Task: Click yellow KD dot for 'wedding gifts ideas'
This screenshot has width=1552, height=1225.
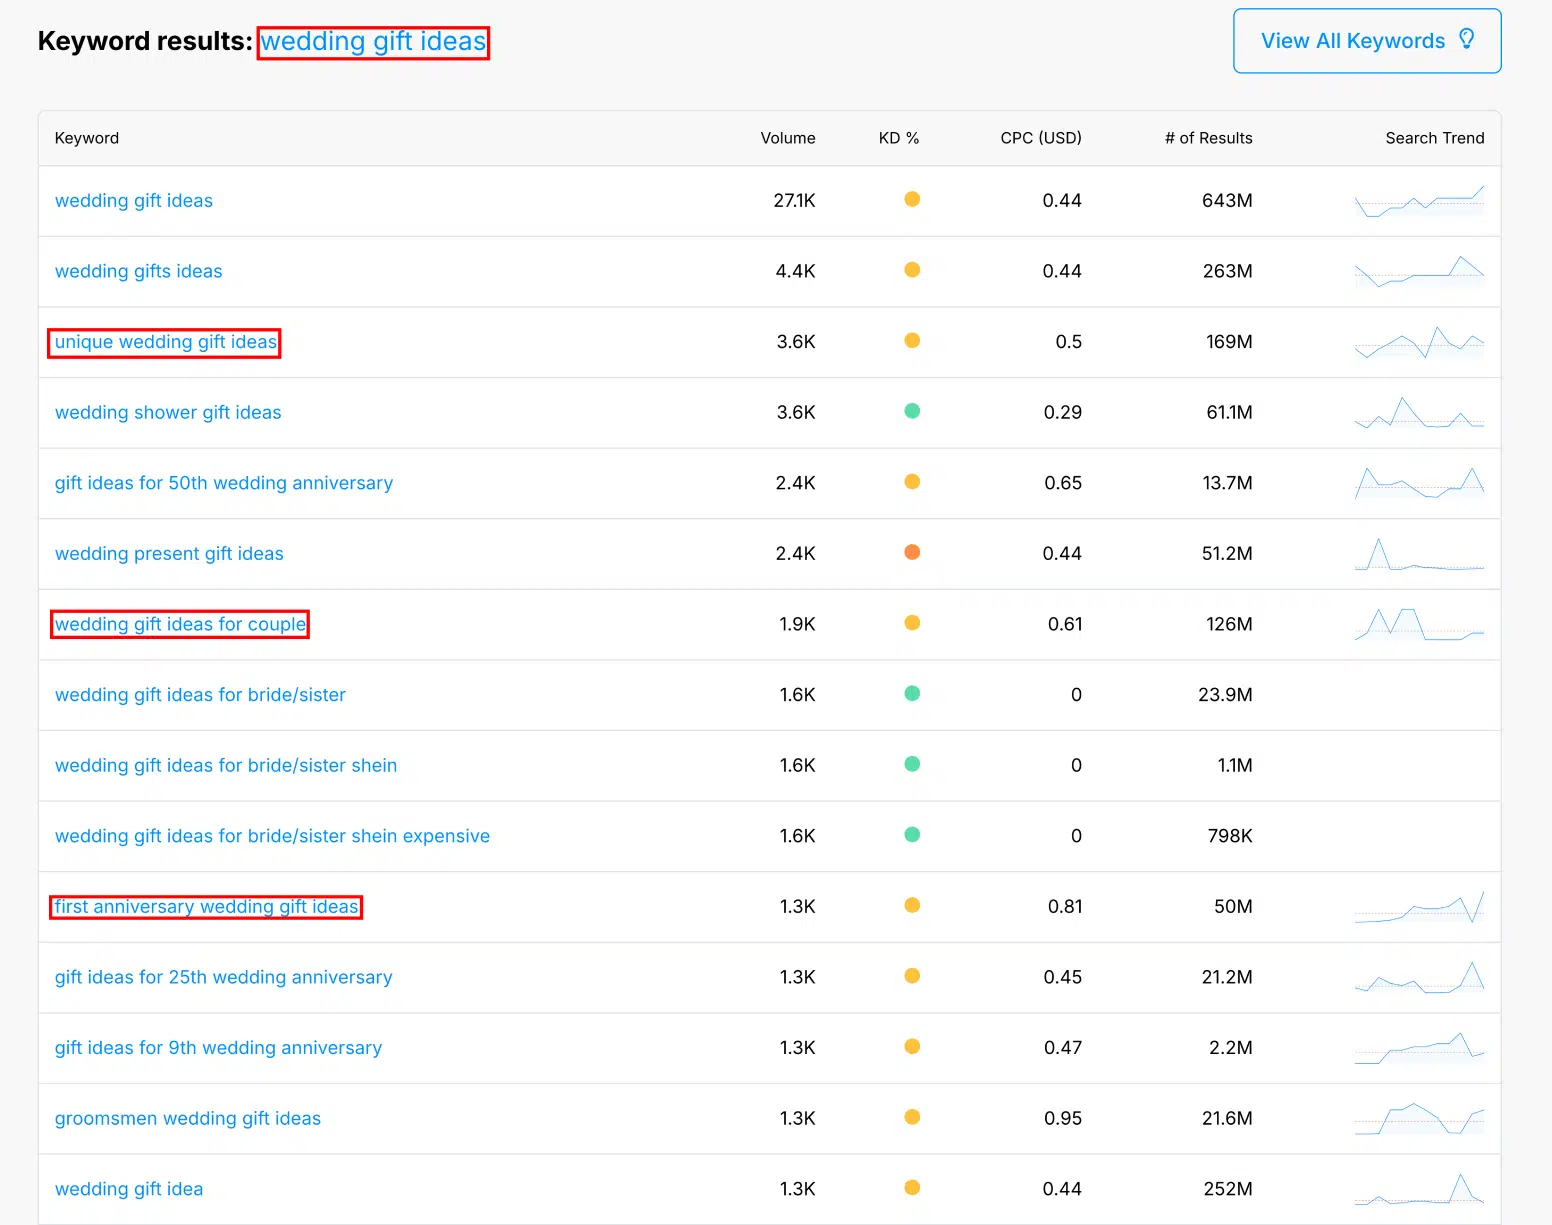Action: click(912, 270)
